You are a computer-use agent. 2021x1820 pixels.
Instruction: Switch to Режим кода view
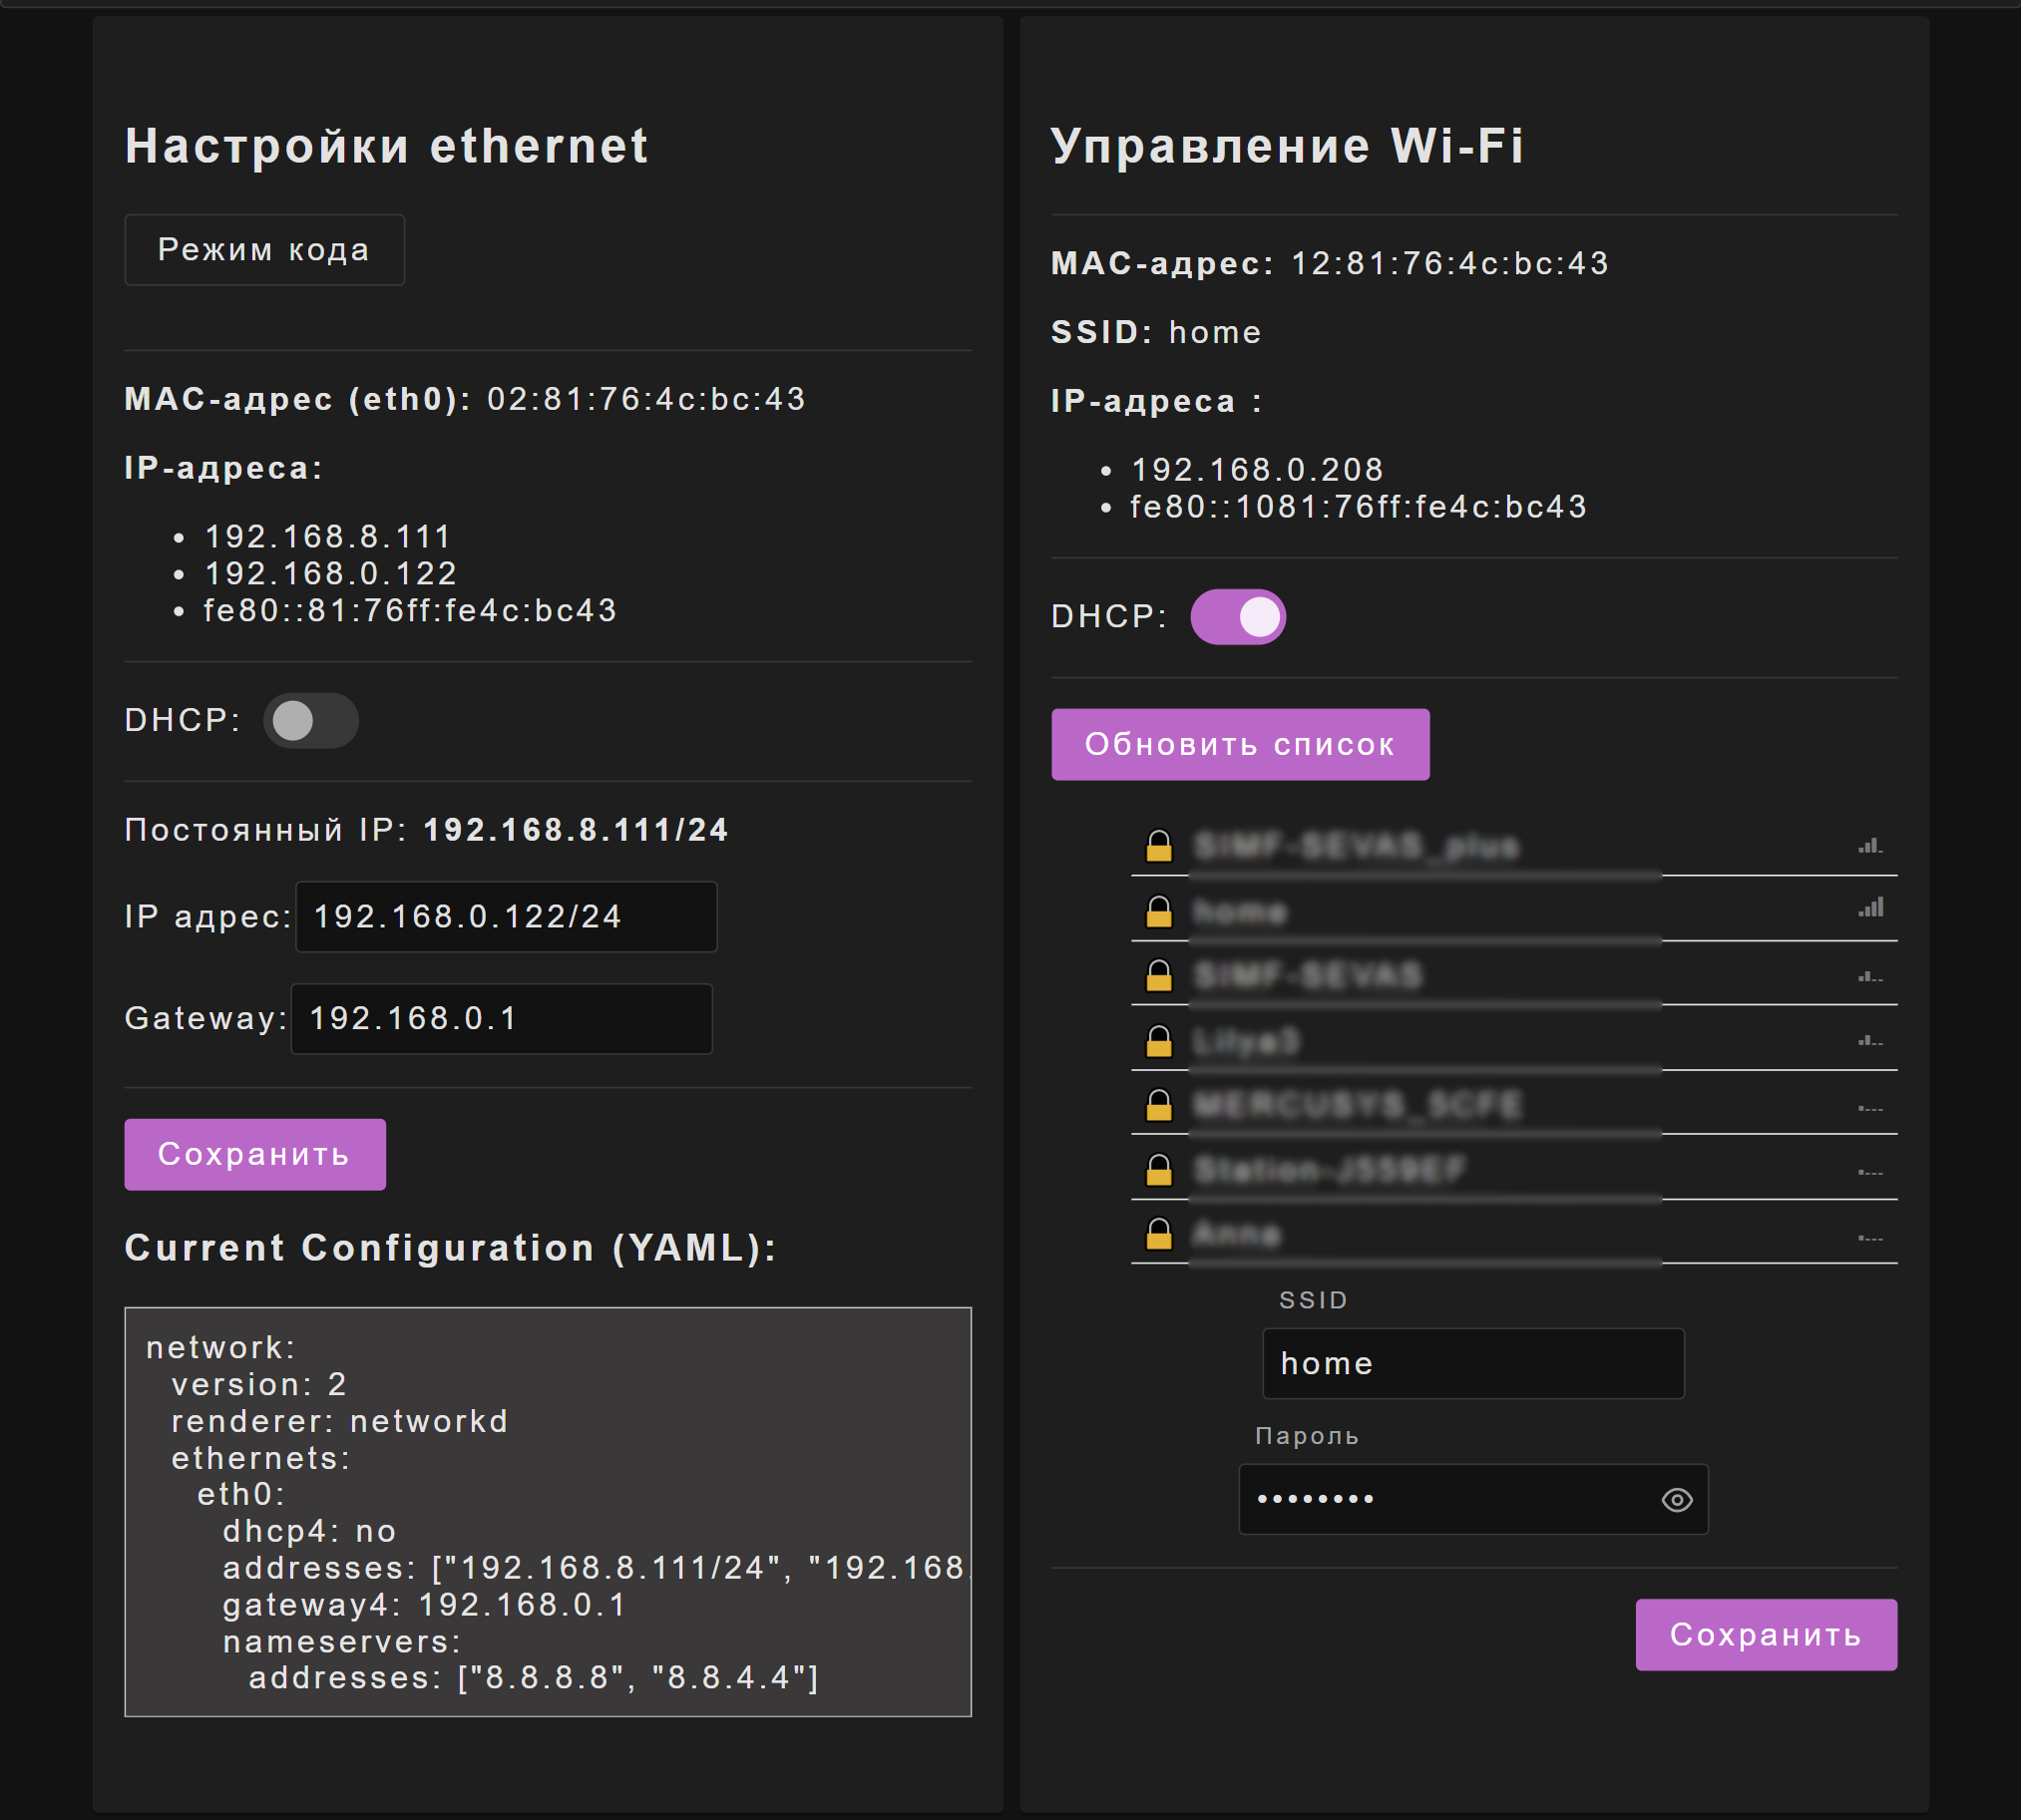264,249
